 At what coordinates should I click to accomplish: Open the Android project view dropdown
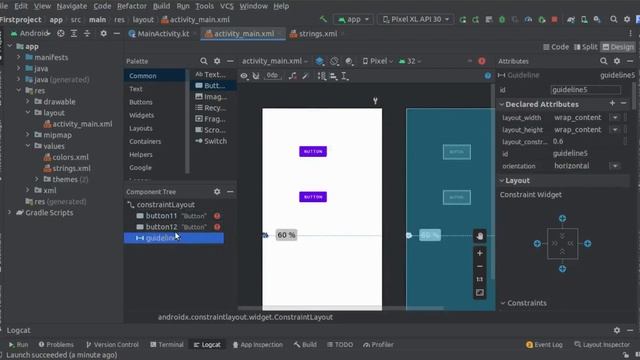31,33
